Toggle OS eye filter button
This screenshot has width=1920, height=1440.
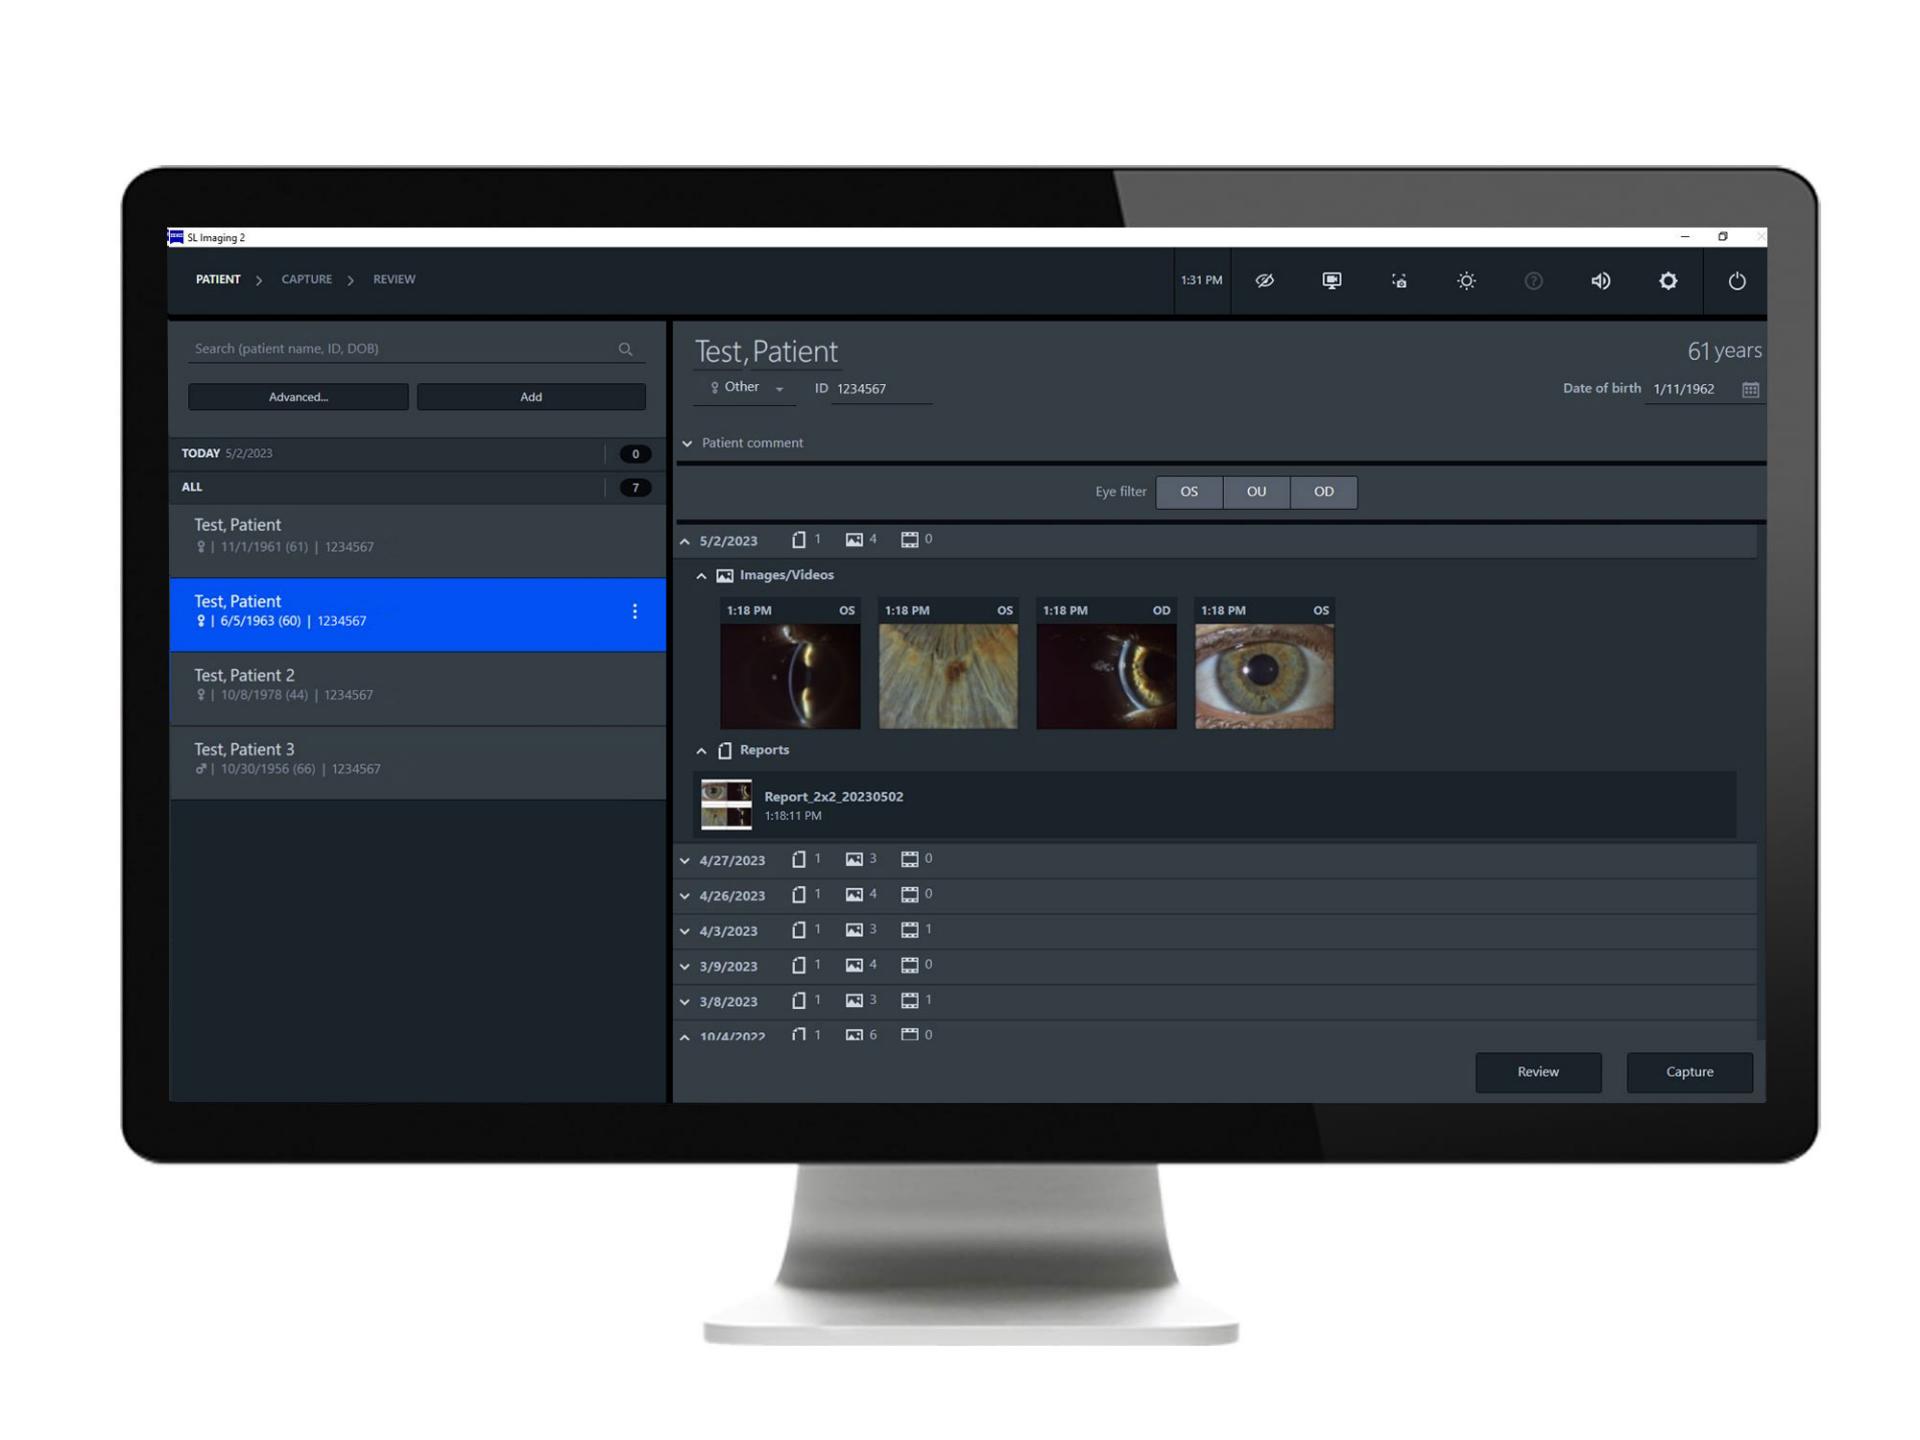pyautogui.click(x=1191, y=490)
